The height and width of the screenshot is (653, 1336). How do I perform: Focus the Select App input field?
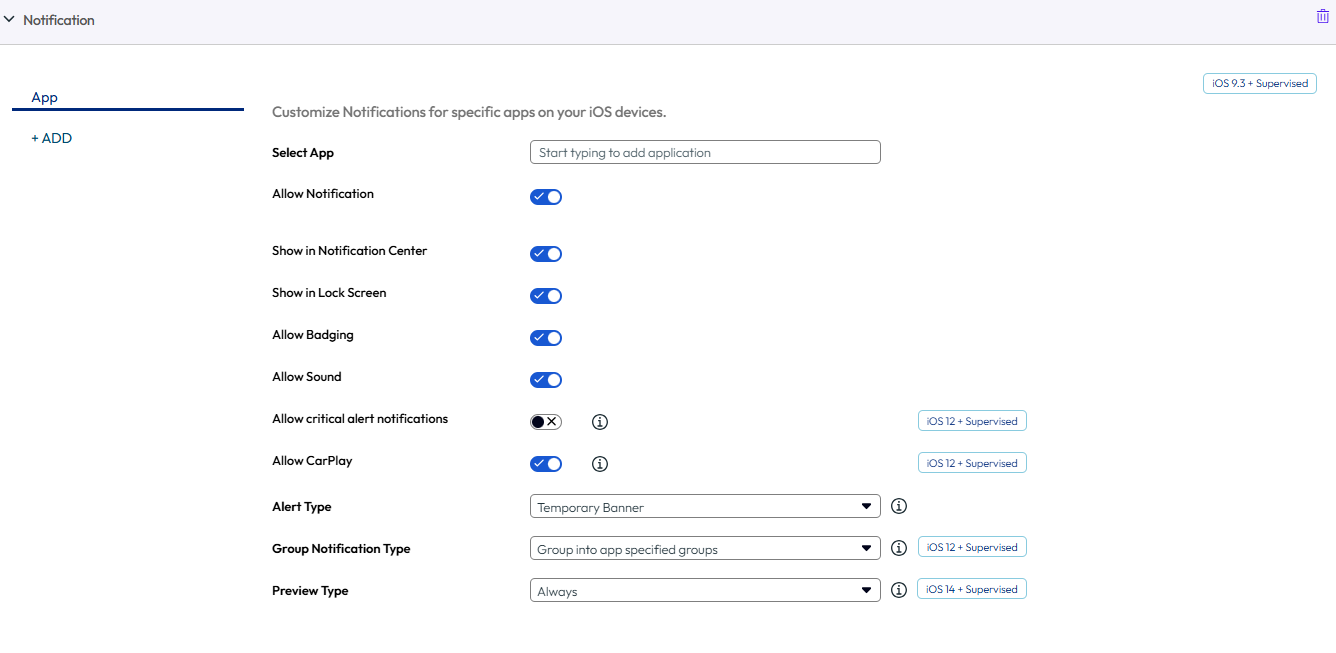[705, 152]
